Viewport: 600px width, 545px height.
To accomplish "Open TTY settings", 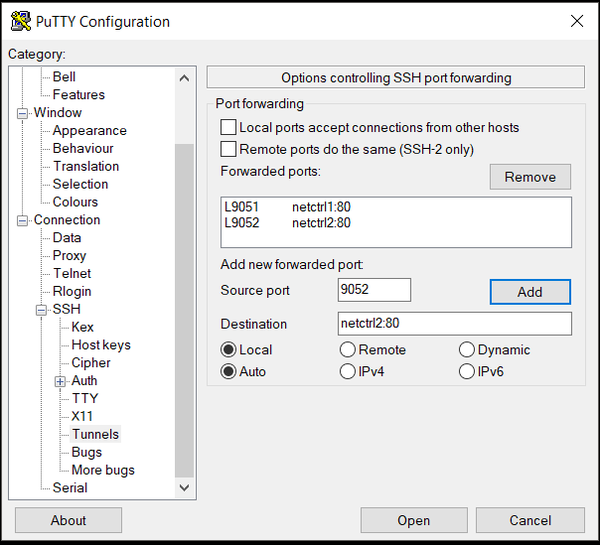I will (85, 398).
